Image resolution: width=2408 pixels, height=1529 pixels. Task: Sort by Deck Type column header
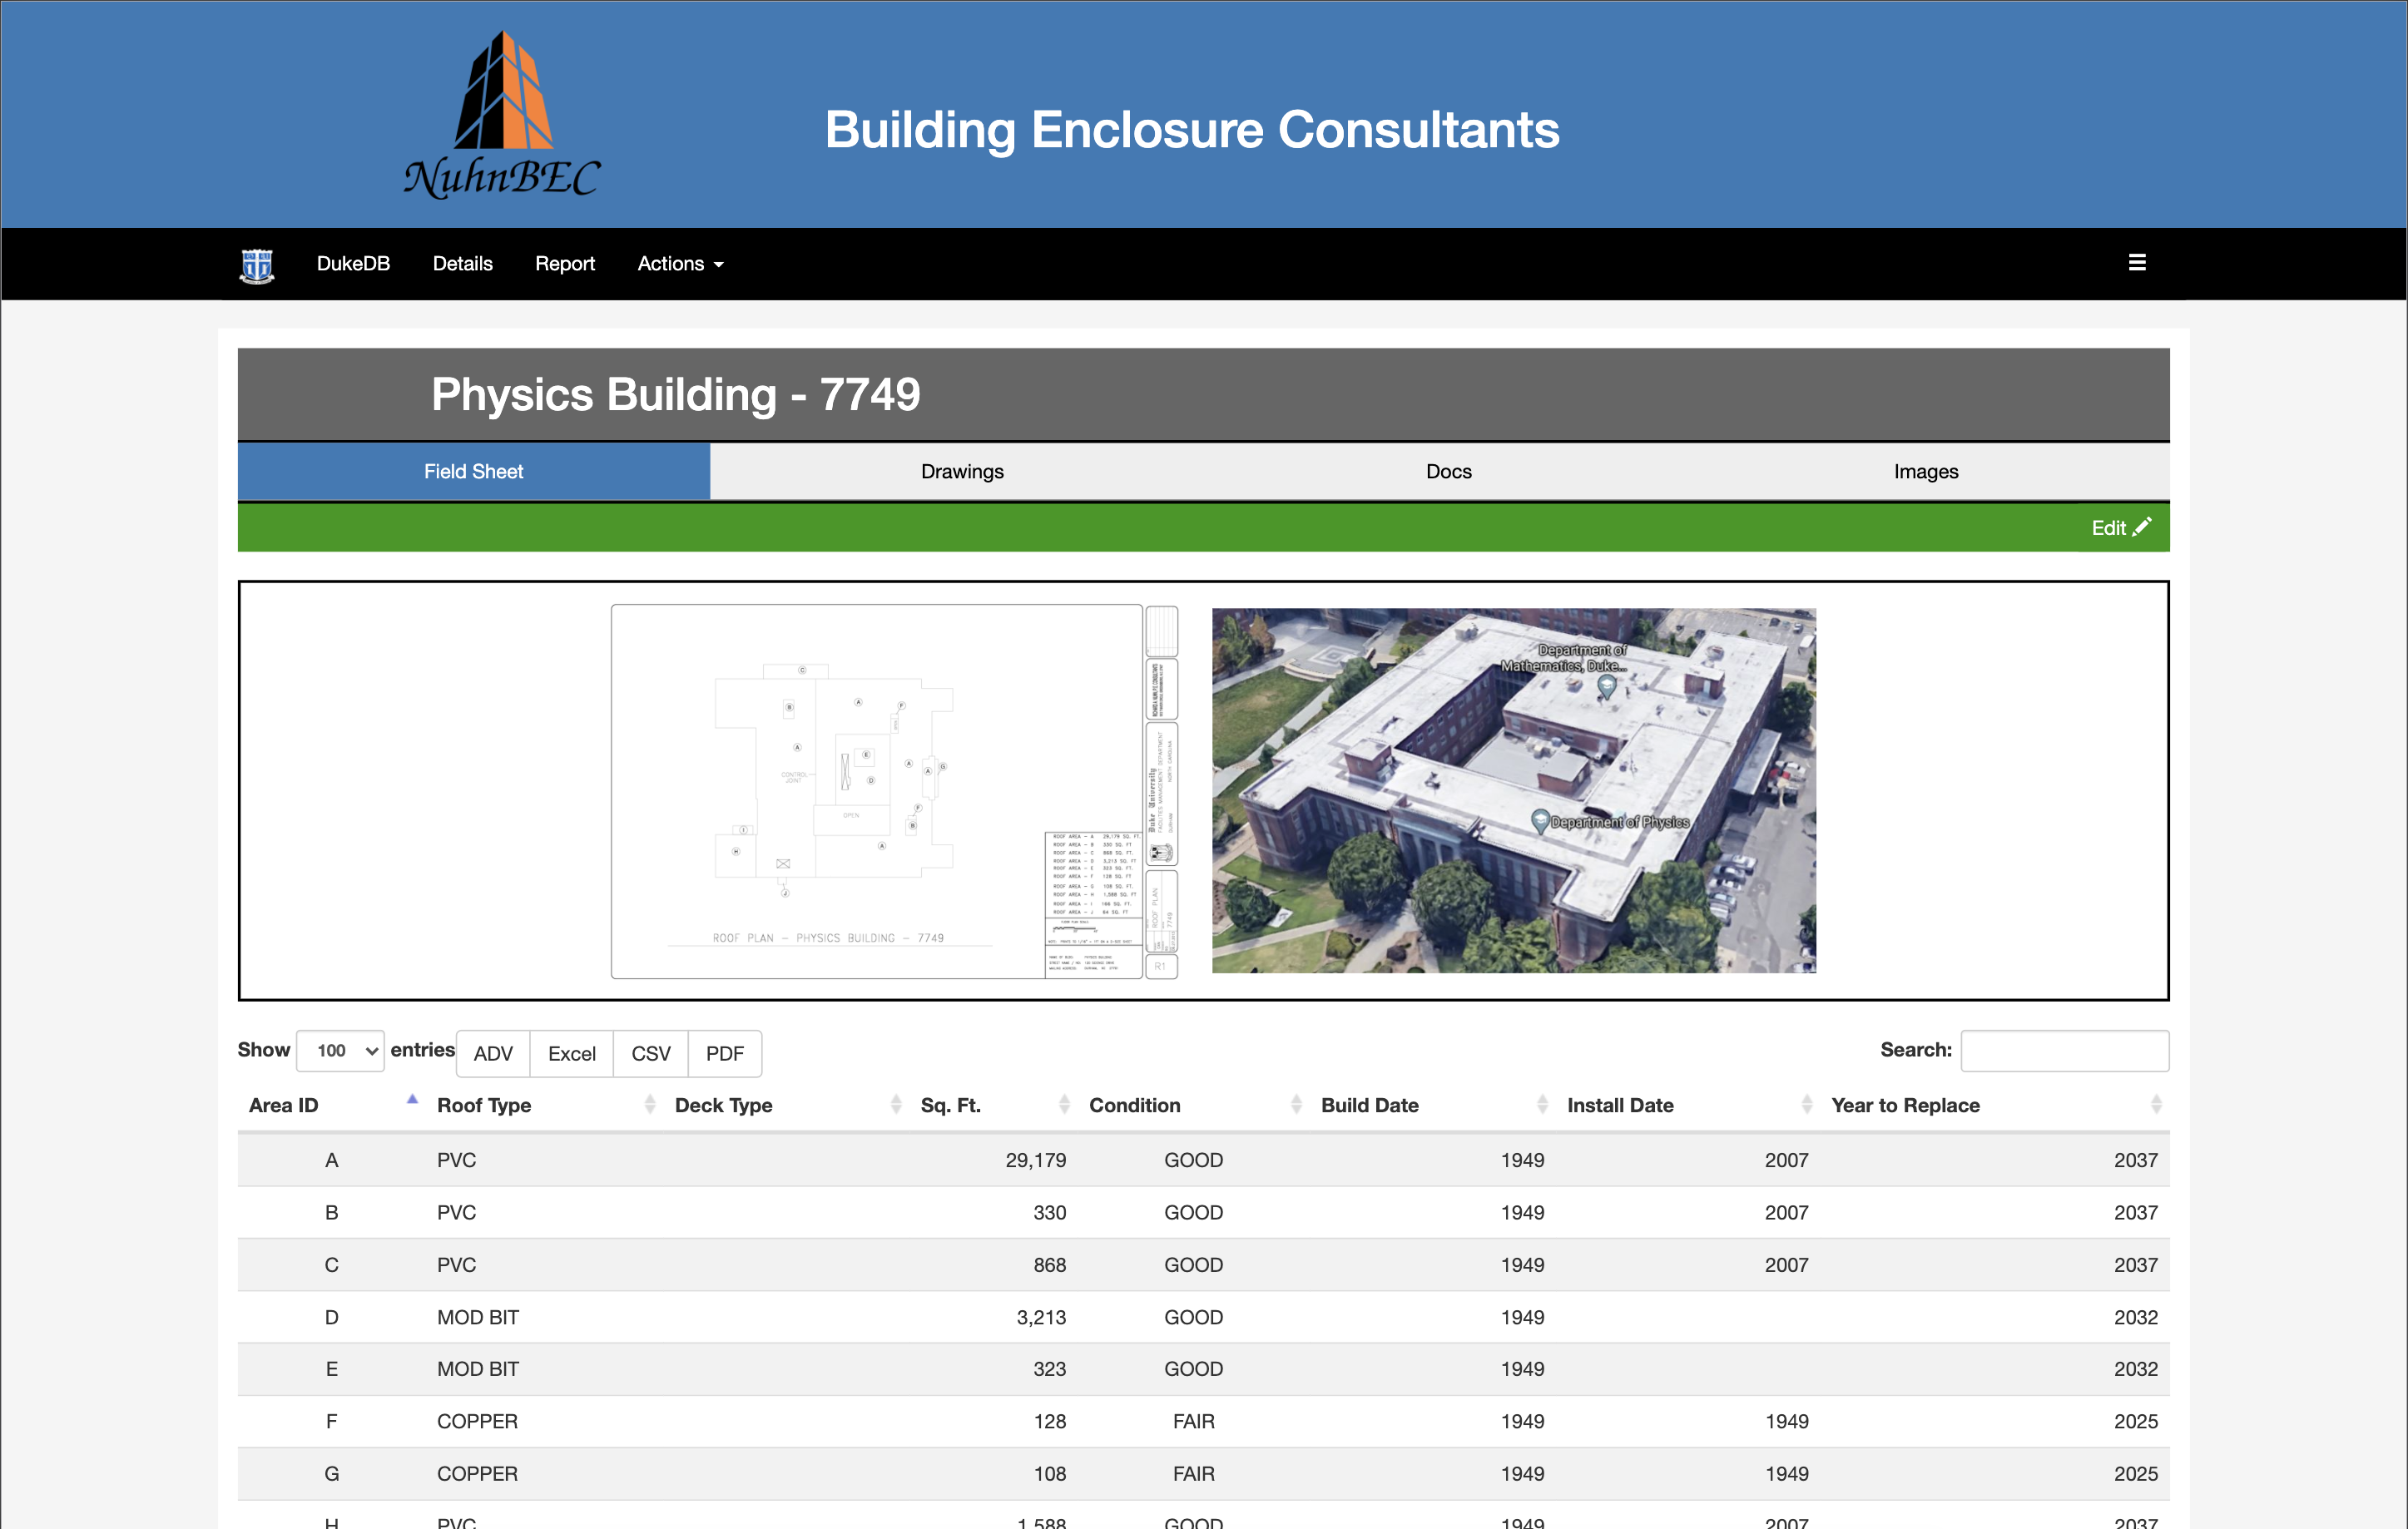click(x=723, y=1105)
